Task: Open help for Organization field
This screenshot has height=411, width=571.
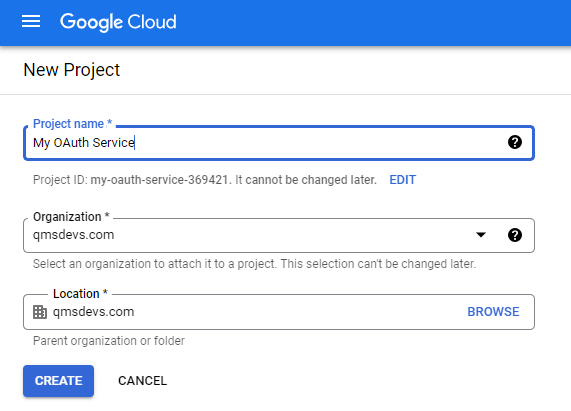Action: (515, 235)
